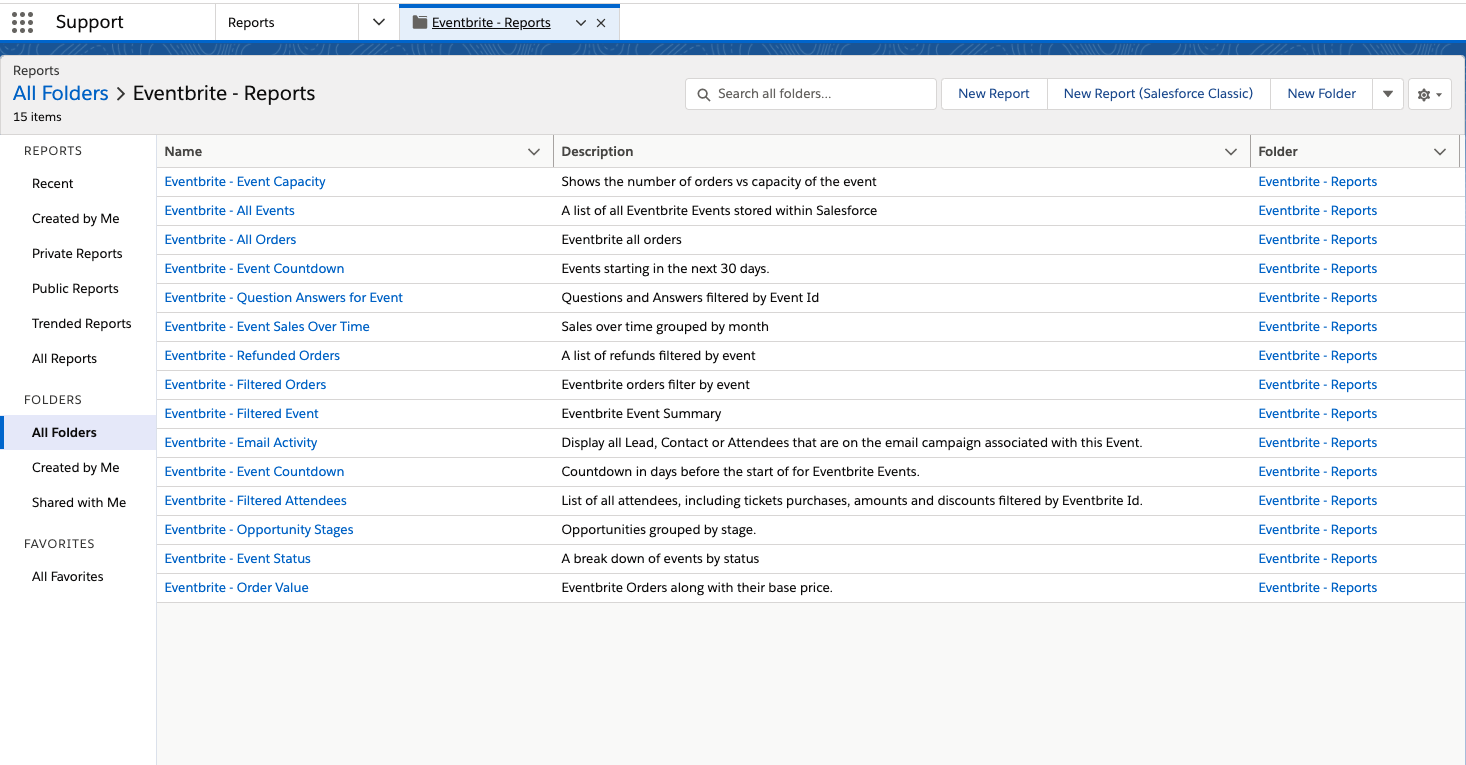Screen dimensions: 1466x765
Task: Focus the Search all folders field
Action: click(811, 94)
